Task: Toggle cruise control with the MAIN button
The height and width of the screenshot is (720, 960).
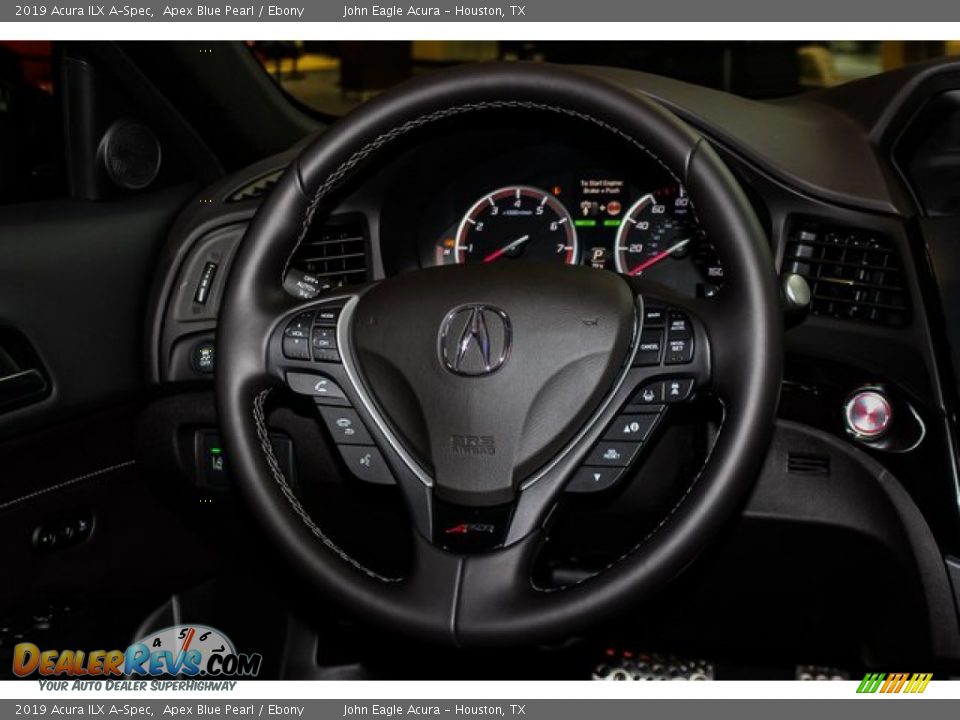Action: click(652, 315)
